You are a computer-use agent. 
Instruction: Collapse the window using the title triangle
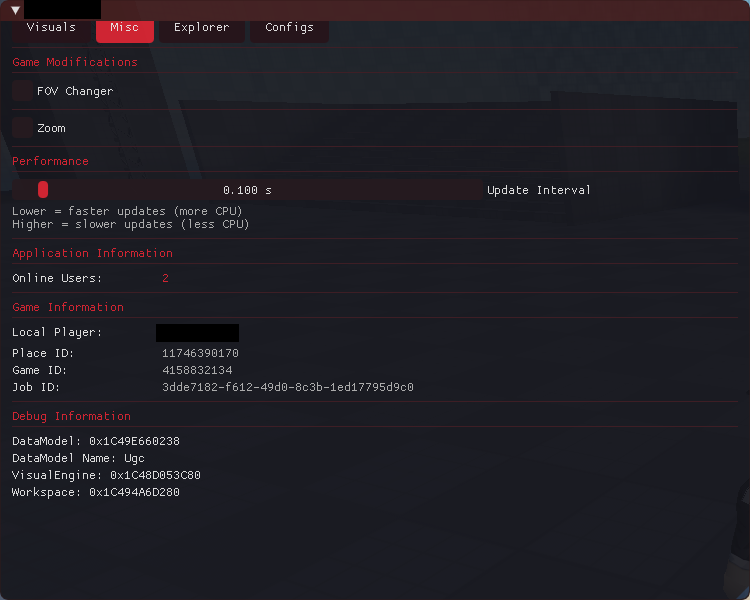coord(15,10)
